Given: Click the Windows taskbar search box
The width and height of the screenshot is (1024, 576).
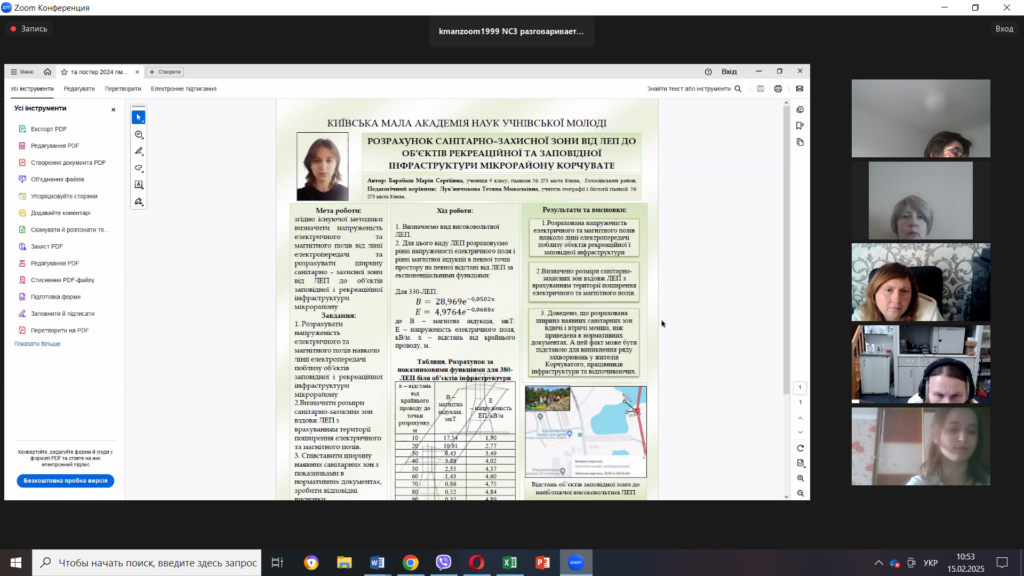Looking at the screenshot, I should [146, 562].
